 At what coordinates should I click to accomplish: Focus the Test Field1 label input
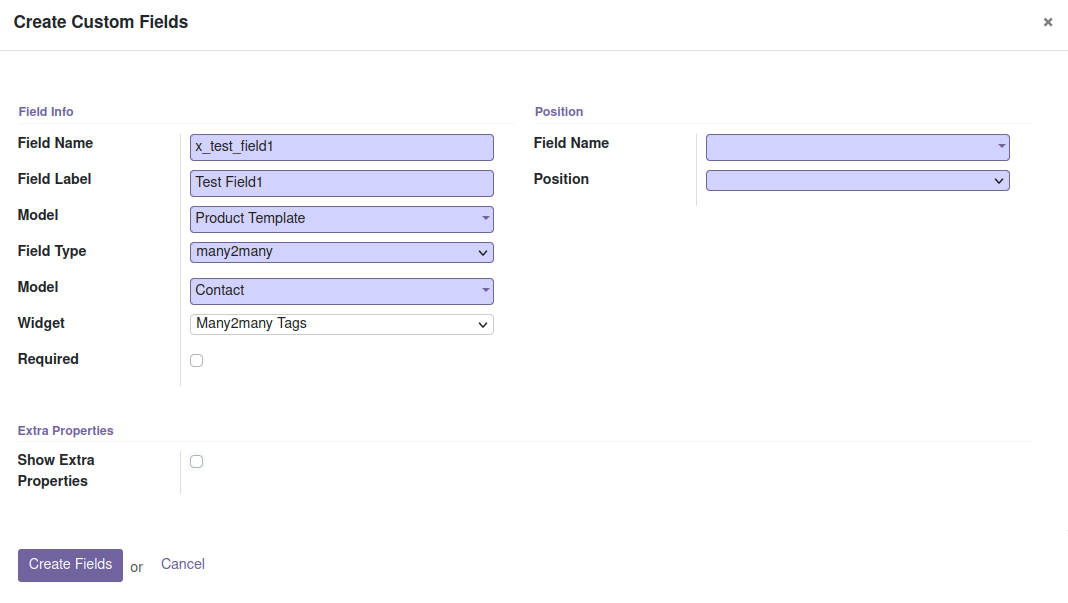point(341,183)
